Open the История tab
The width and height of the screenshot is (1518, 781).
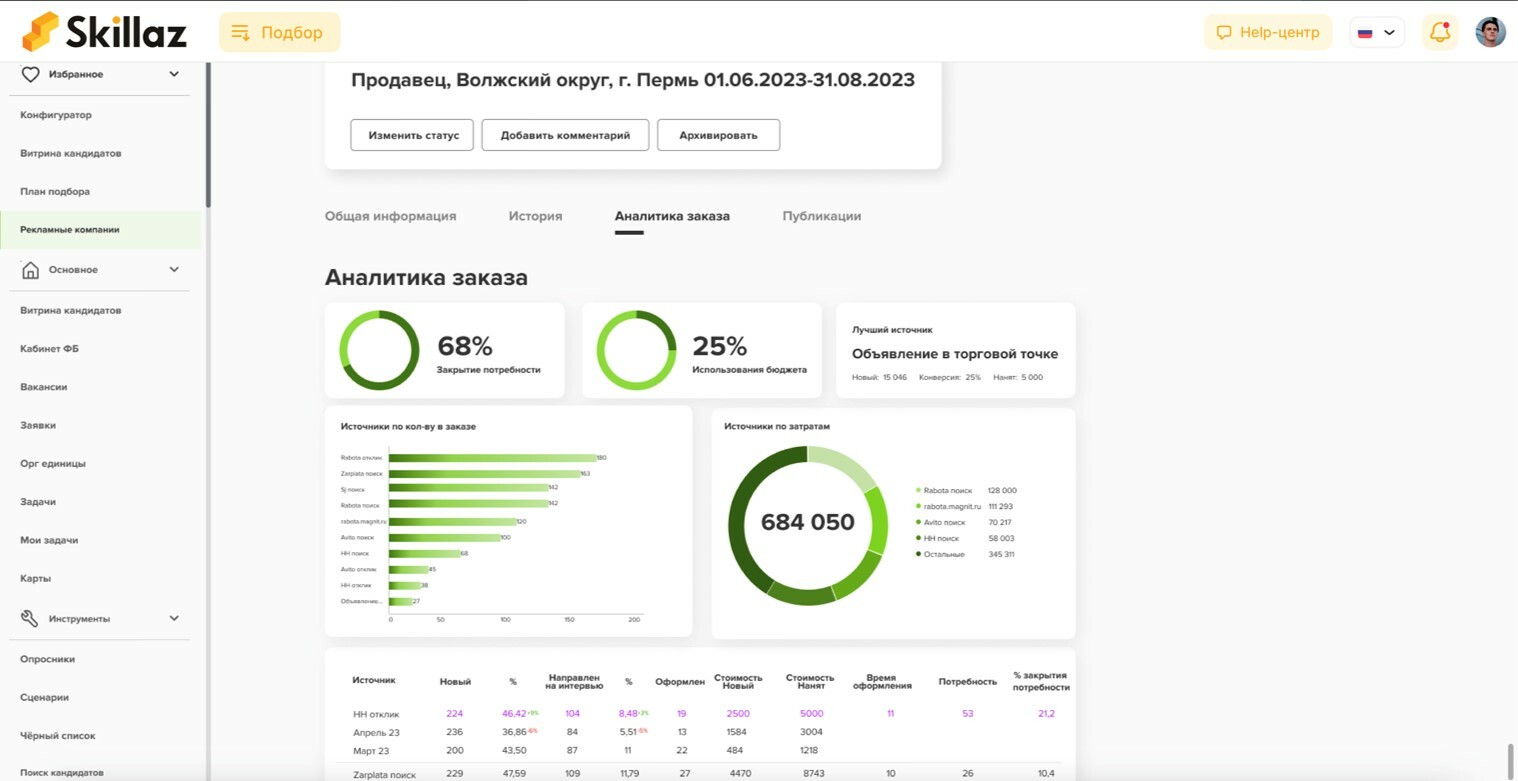coord(535,215)
